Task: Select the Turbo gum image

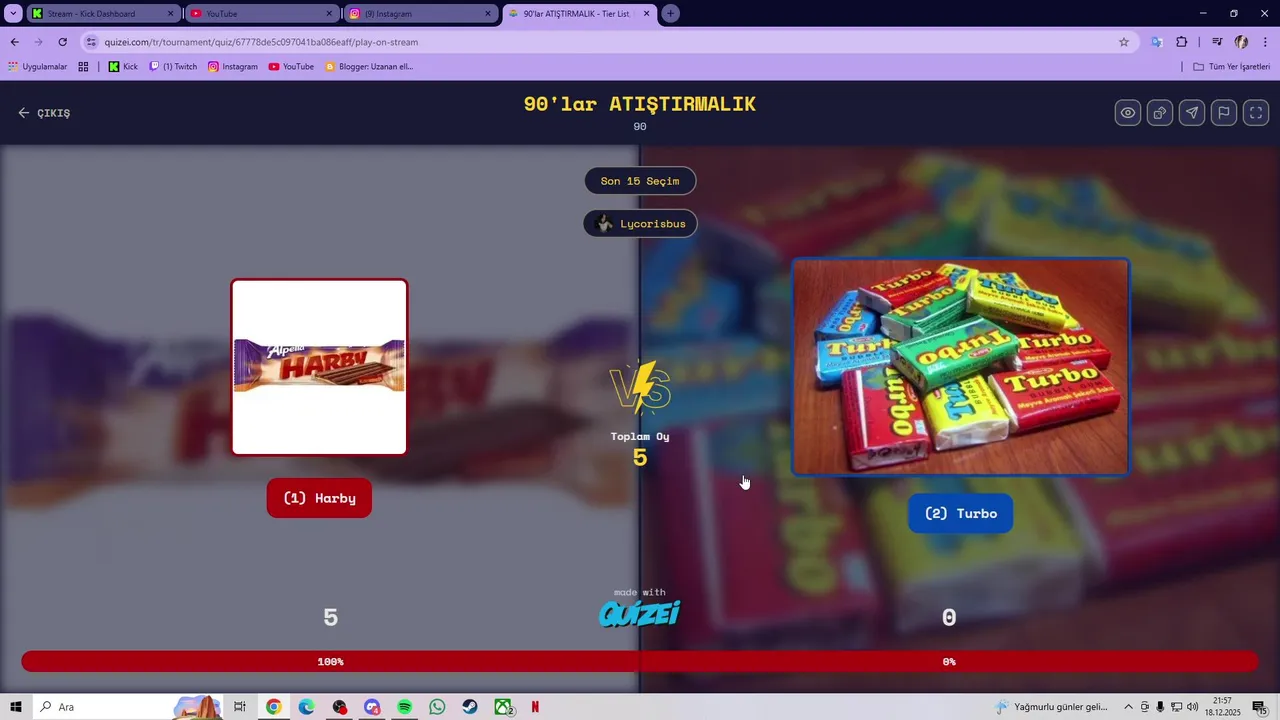Action: [x=960, y=367]
